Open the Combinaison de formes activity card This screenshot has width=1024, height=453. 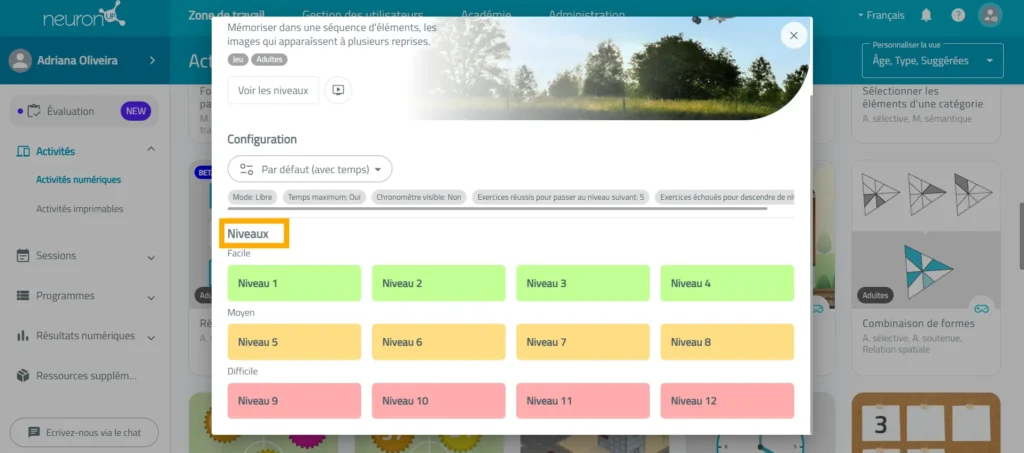coord(925,267)
